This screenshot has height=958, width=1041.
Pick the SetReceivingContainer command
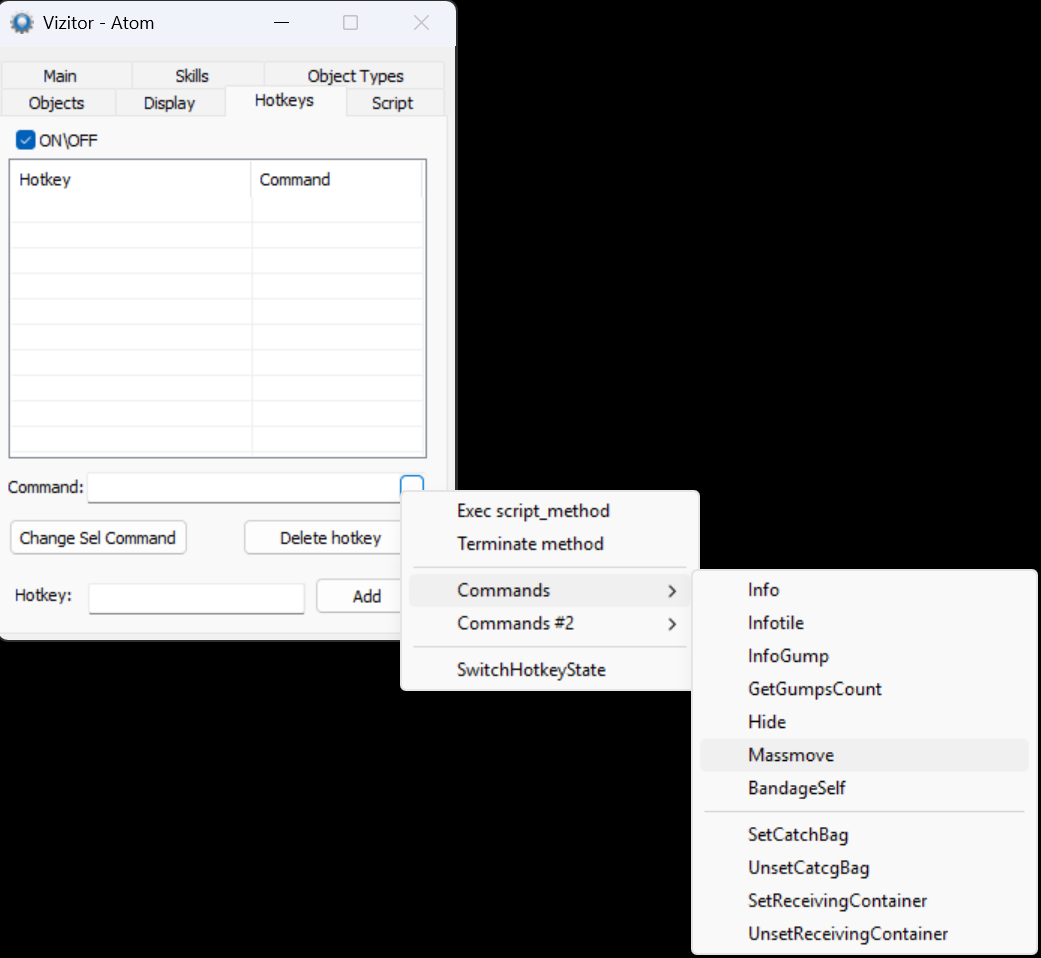coord(864,901)
